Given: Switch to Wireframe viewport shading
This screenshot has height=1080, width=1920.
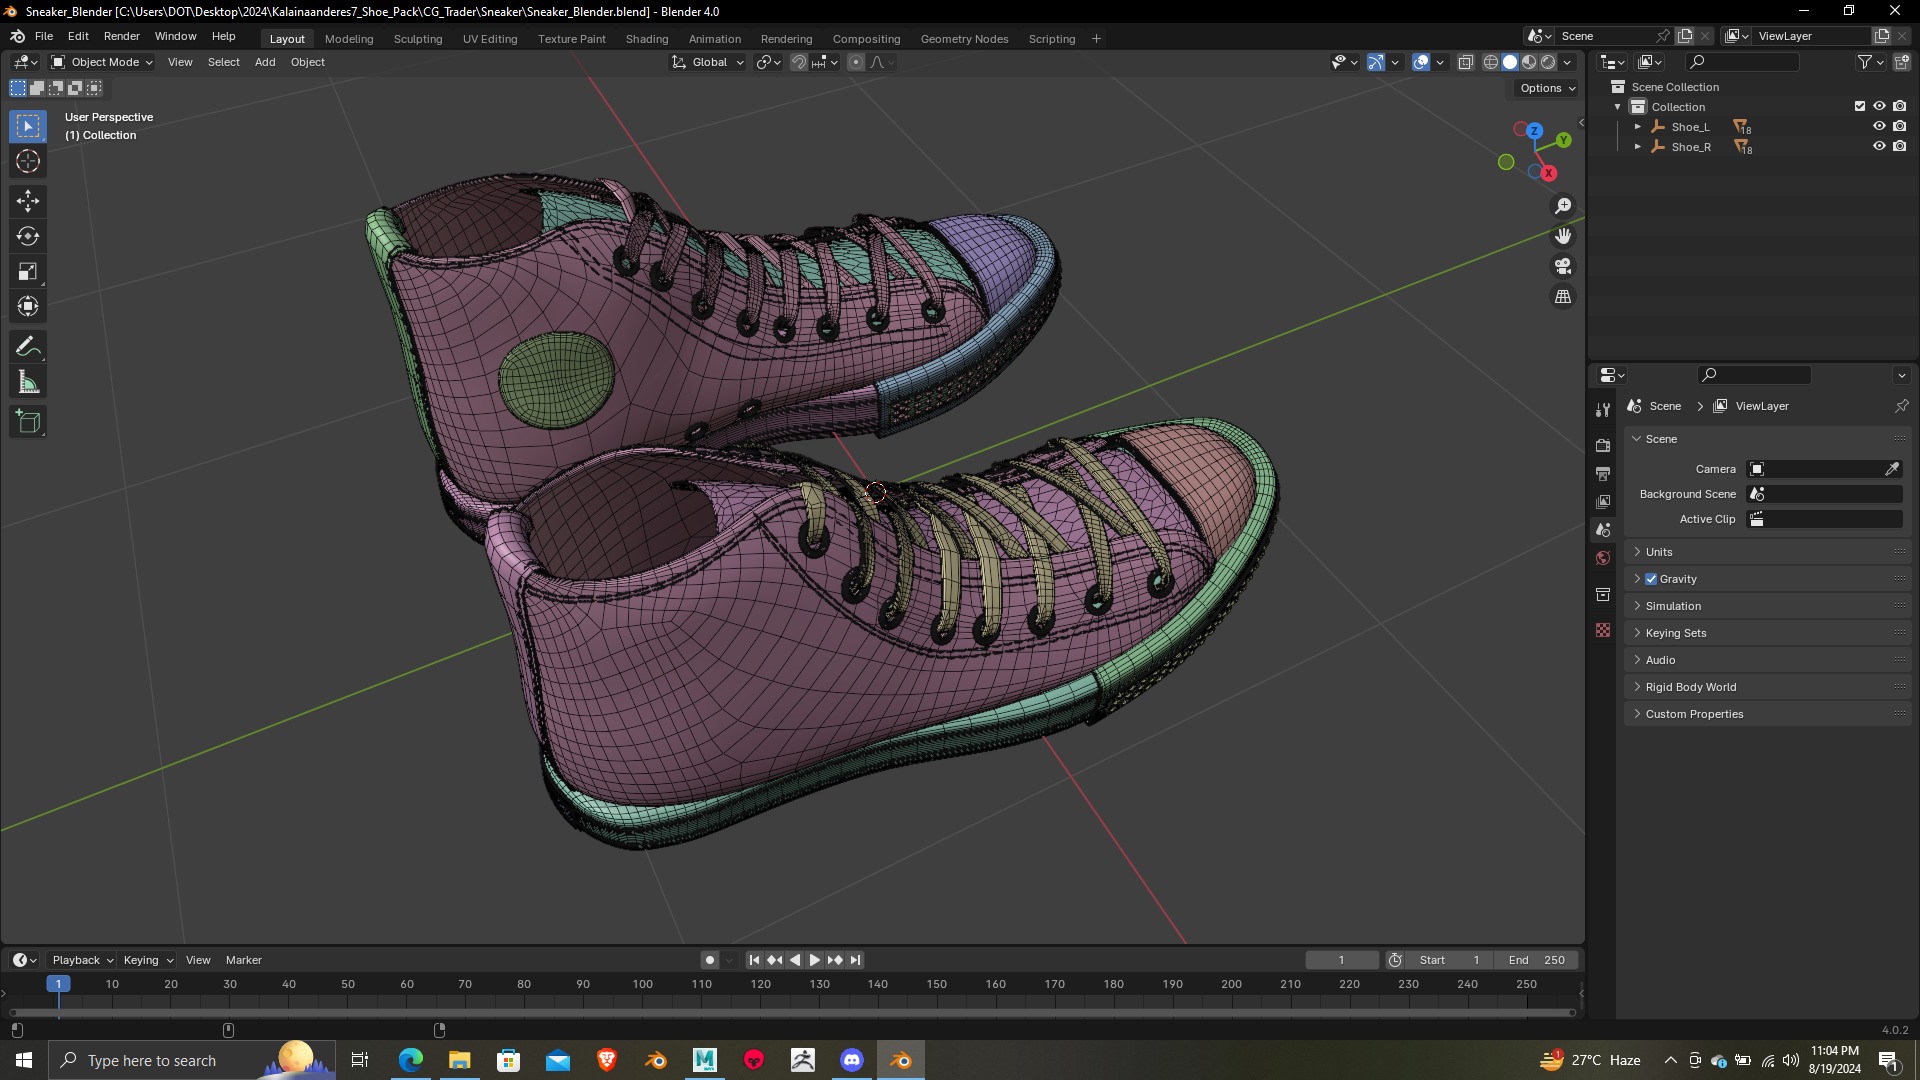Looking at the screenshot, I should (x=1491, y=62).
